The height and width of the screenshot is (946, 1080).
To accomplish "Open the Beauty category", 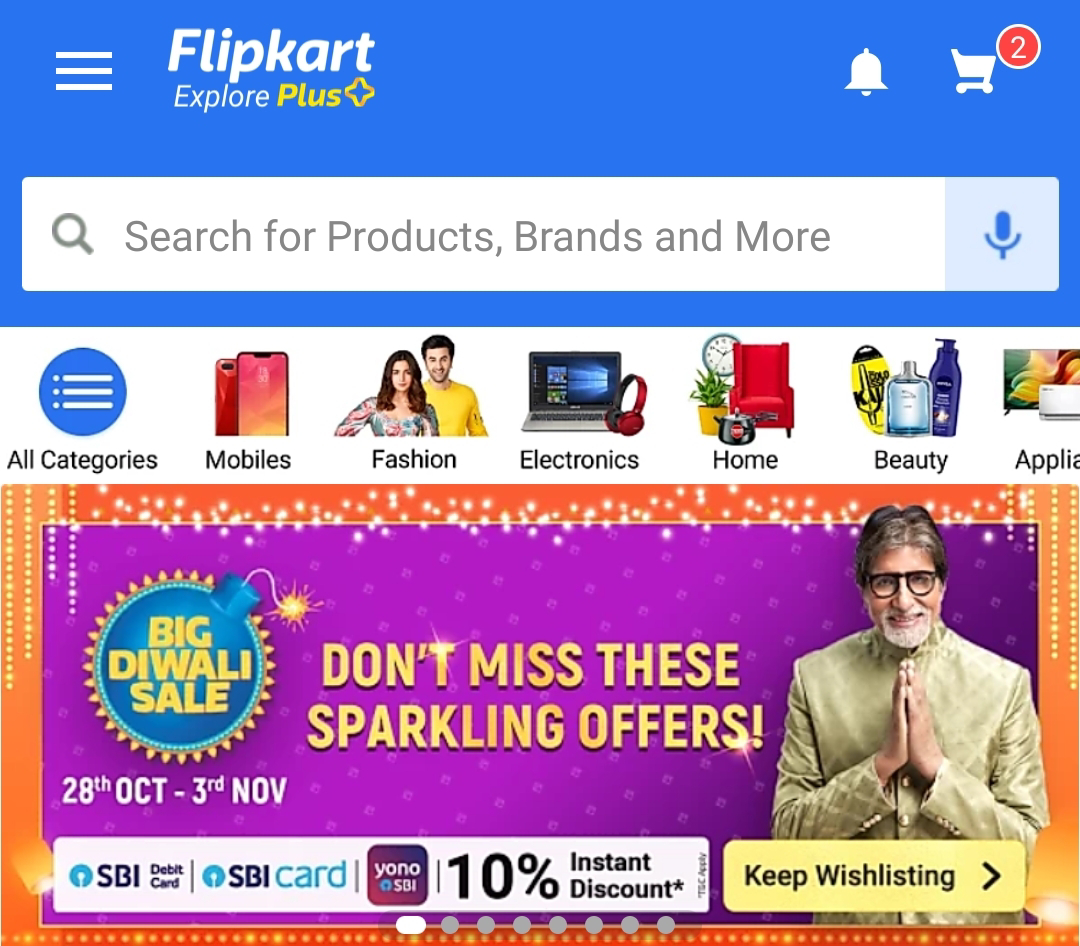I will coord(910,407).
